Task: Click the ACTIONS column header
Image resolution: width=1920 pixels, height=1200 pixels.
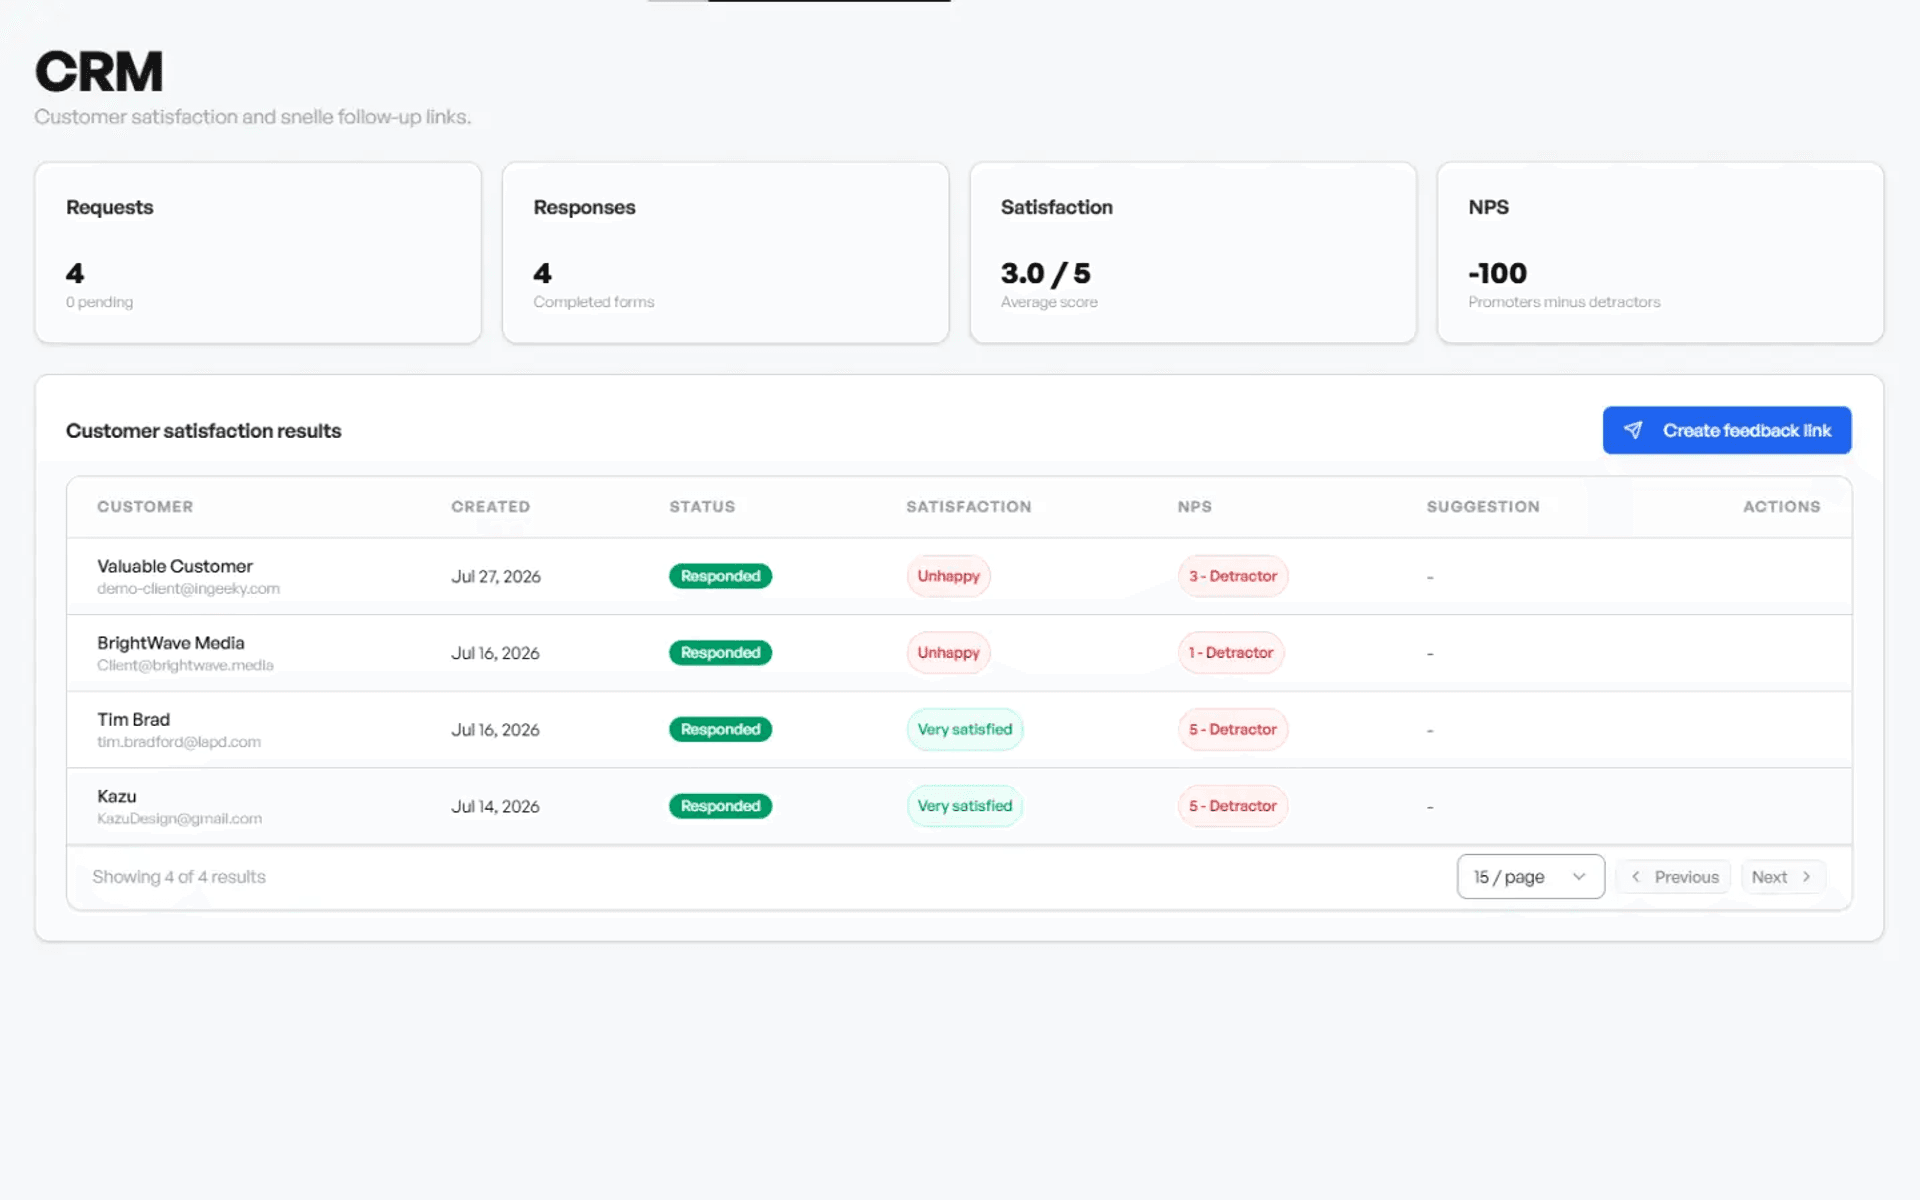Action: tap(1781, 507)
